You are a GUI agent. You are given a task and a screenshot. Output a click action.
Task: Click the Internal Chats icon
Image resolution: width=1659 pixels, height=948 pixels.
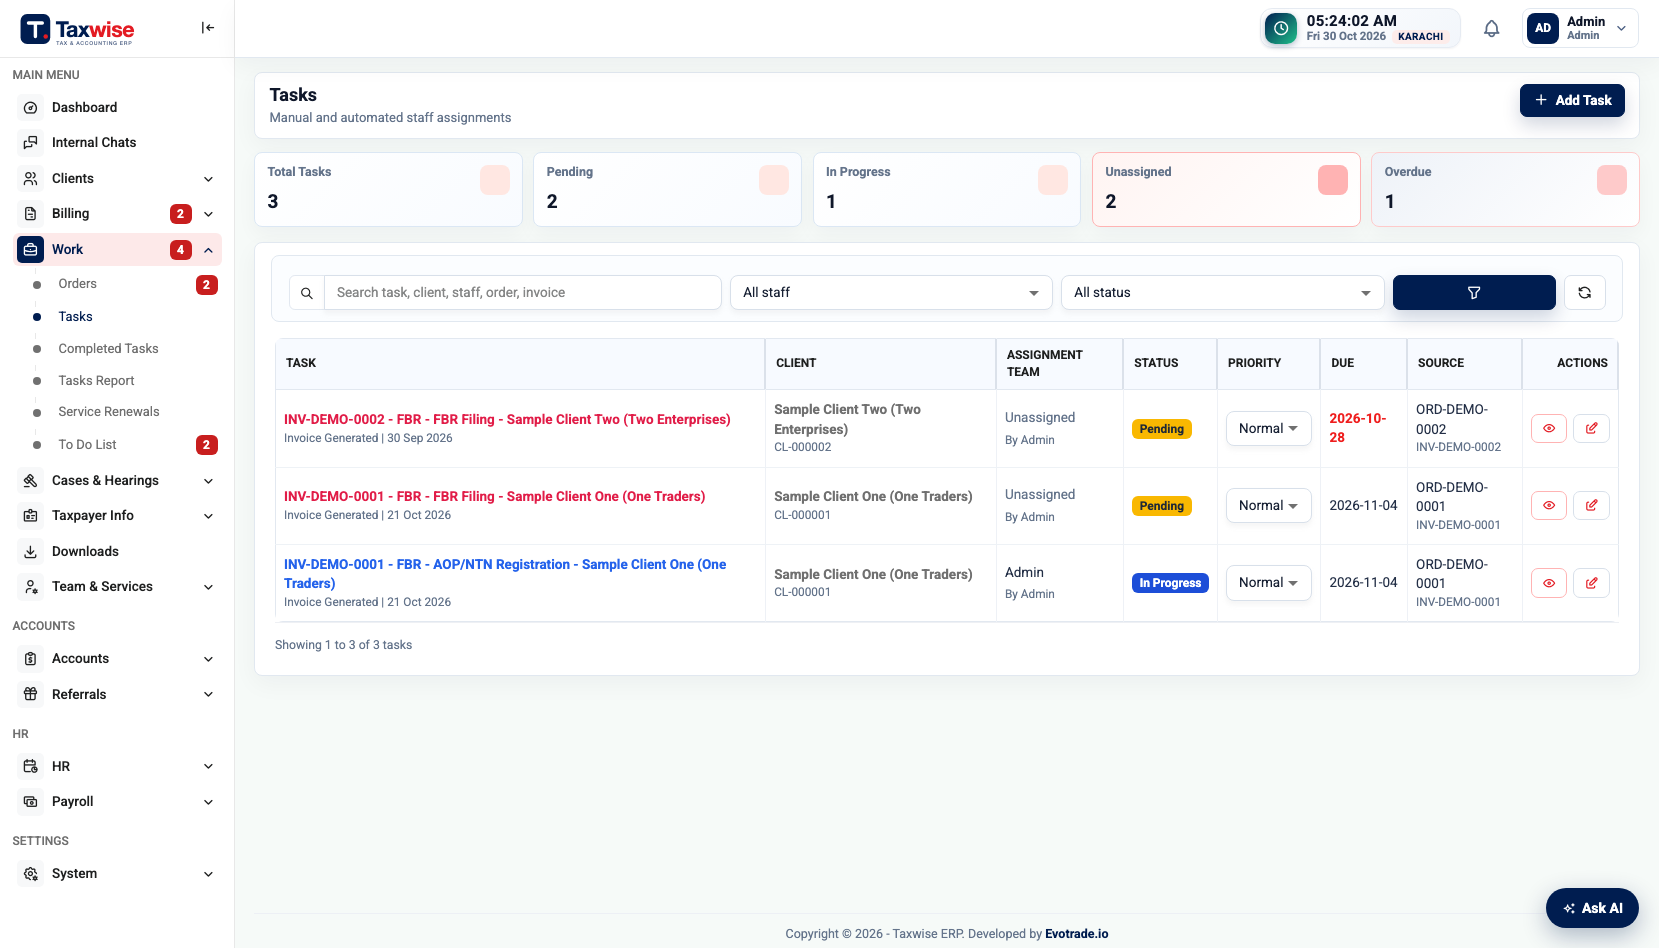(31, 143)
